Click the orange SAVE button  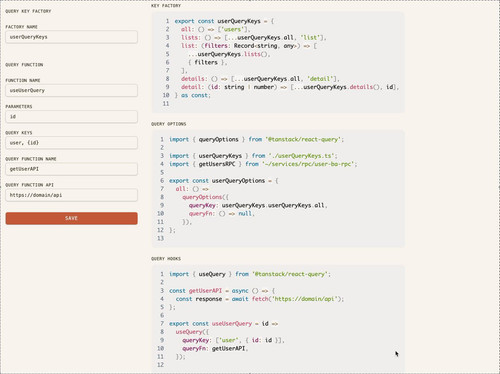71,218
